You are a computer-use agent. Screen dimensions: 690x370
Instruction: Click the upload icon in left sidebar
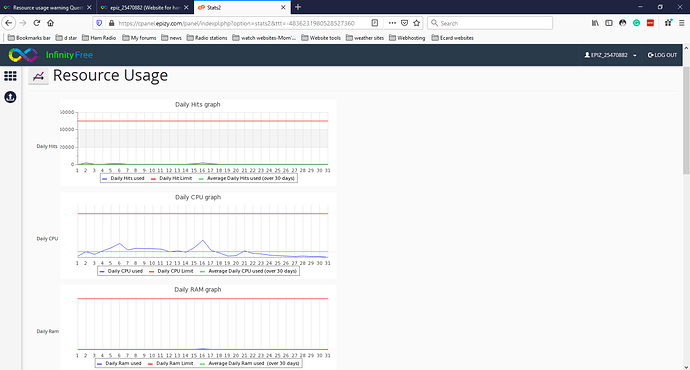click(10, 97)
